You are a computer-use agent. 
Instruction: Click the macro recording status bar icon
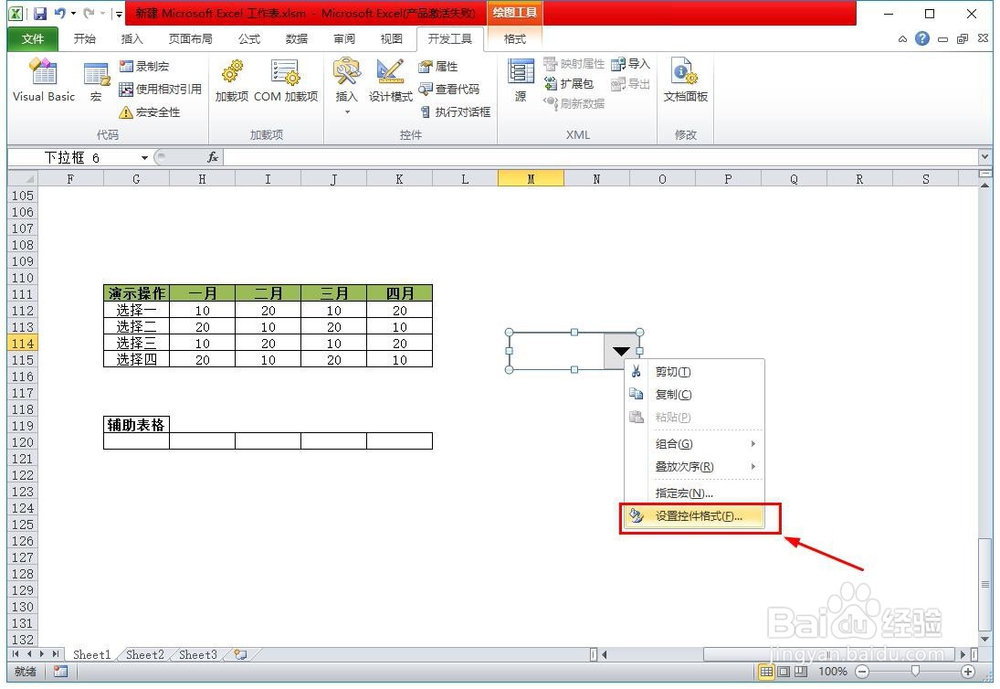click(61, 671)
